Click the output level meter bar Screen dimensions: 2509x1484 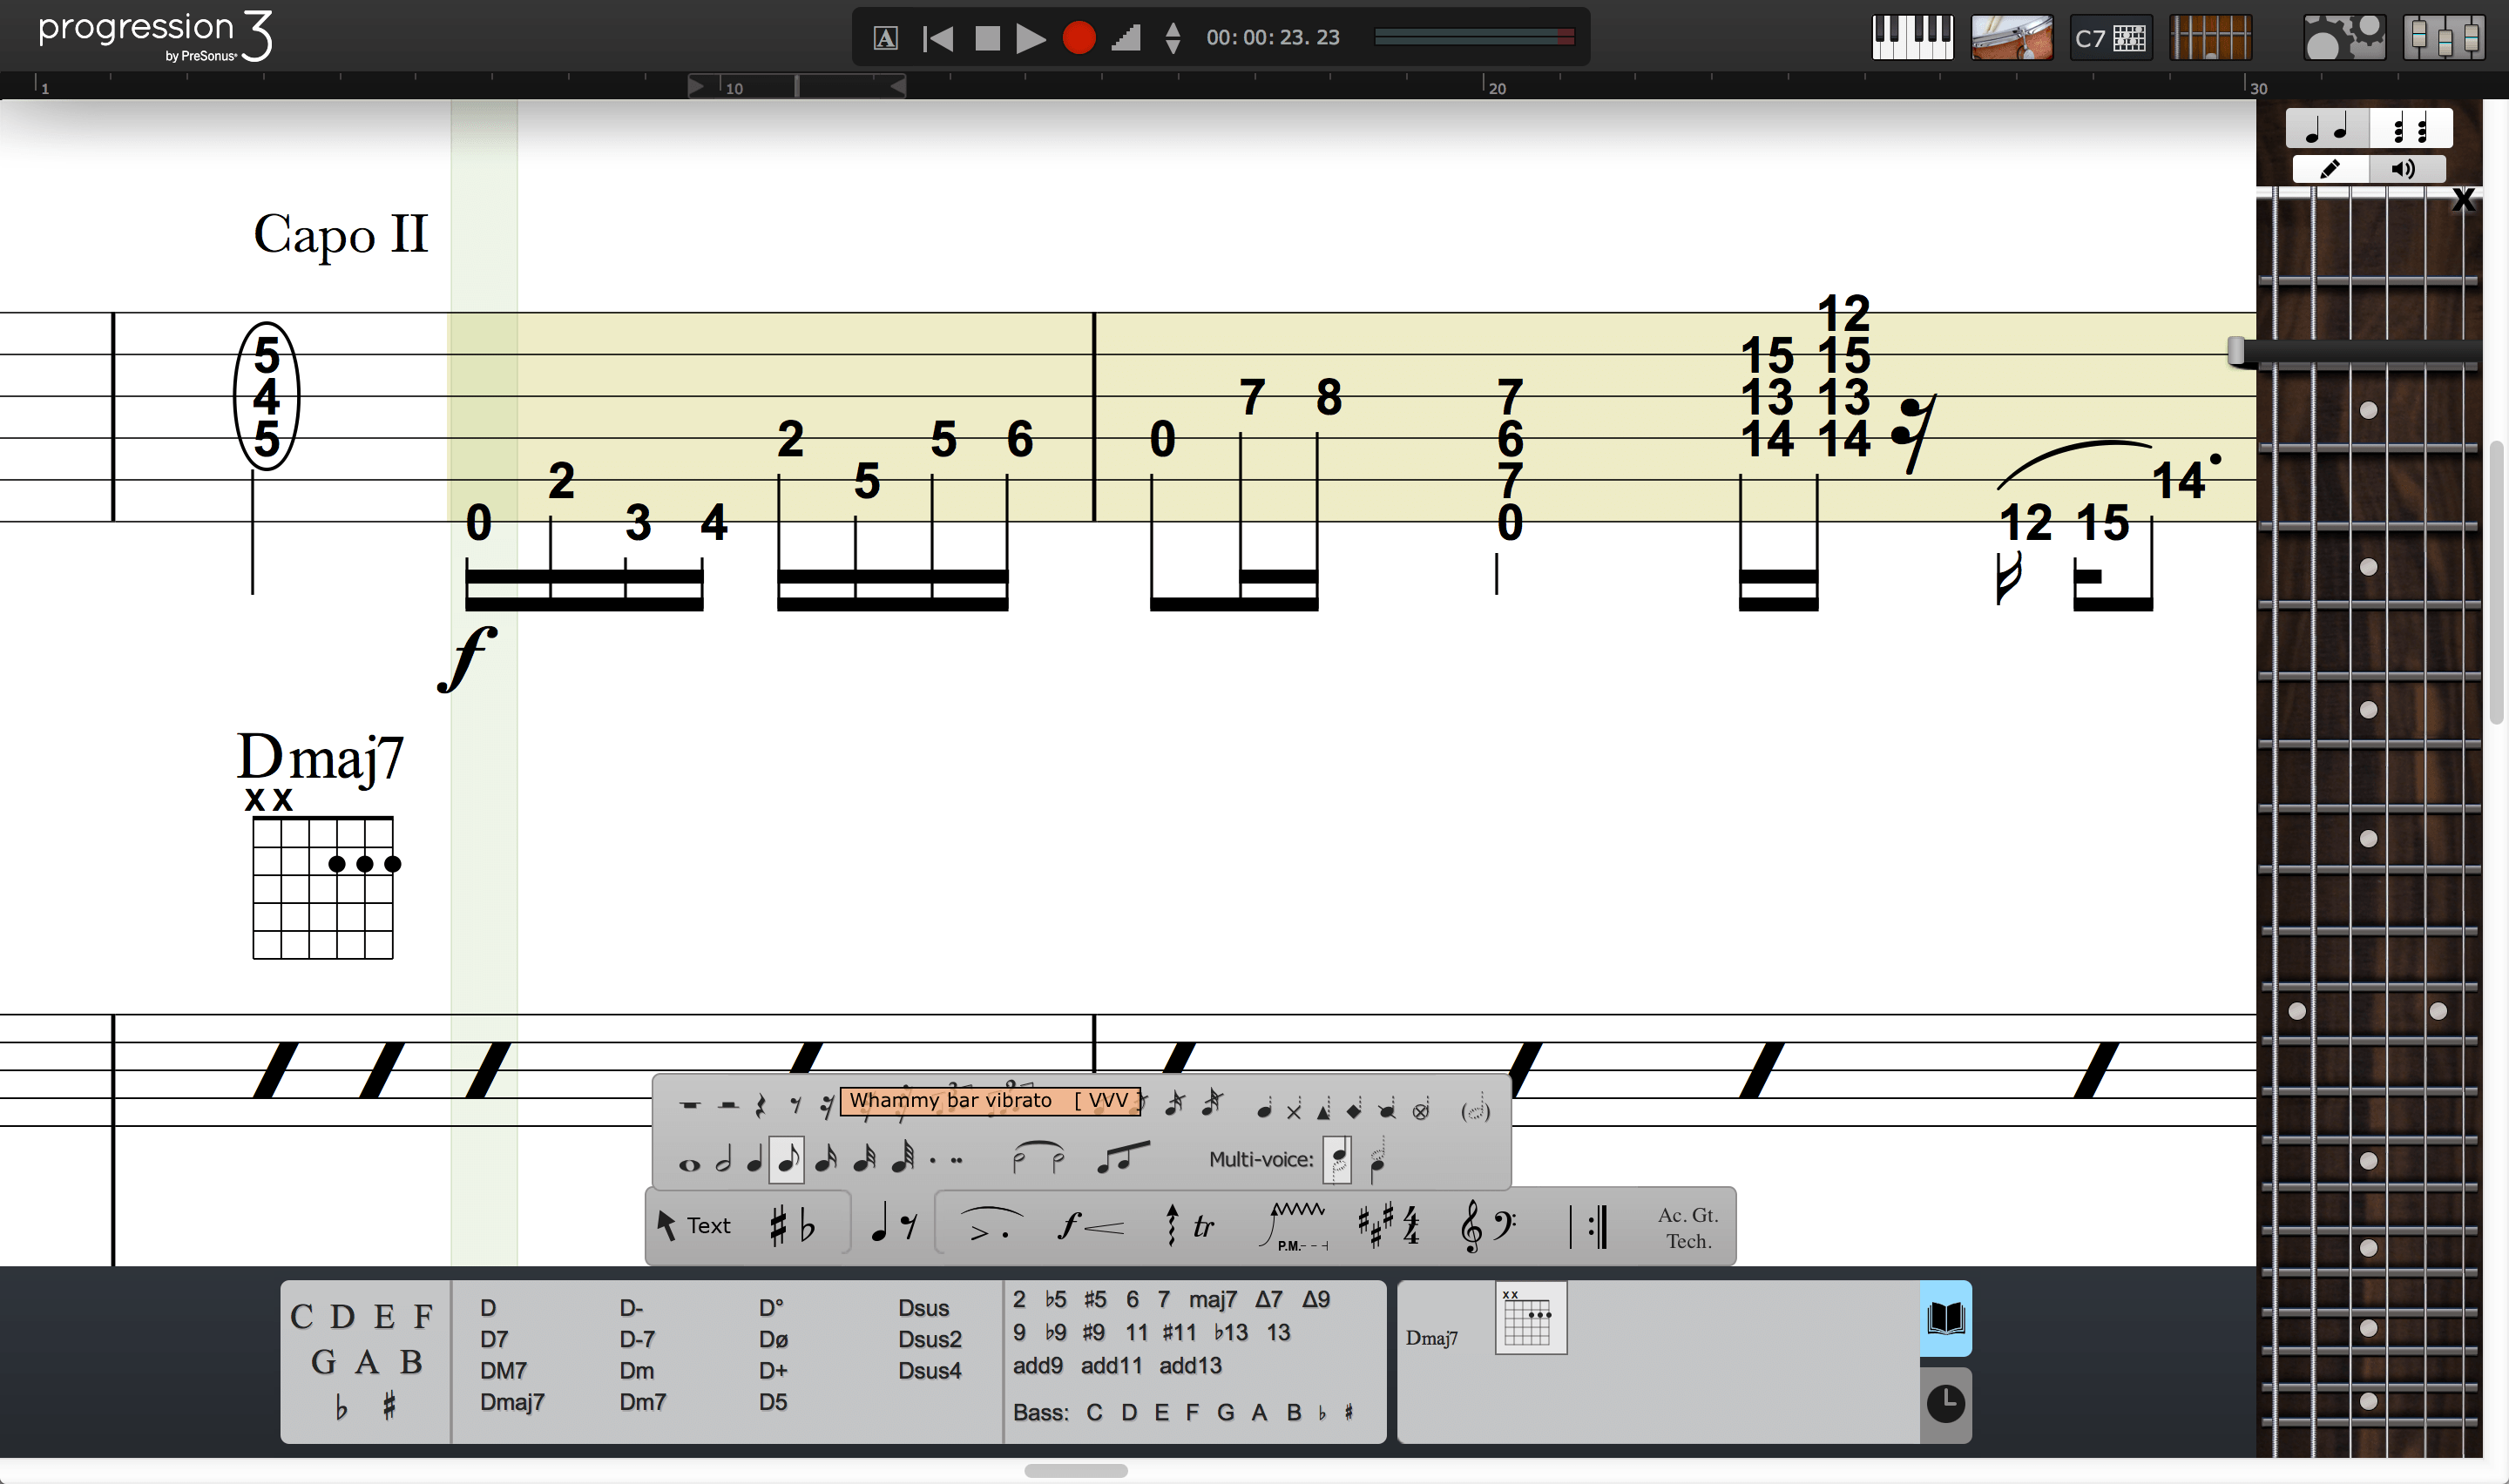click(1474, 37)
